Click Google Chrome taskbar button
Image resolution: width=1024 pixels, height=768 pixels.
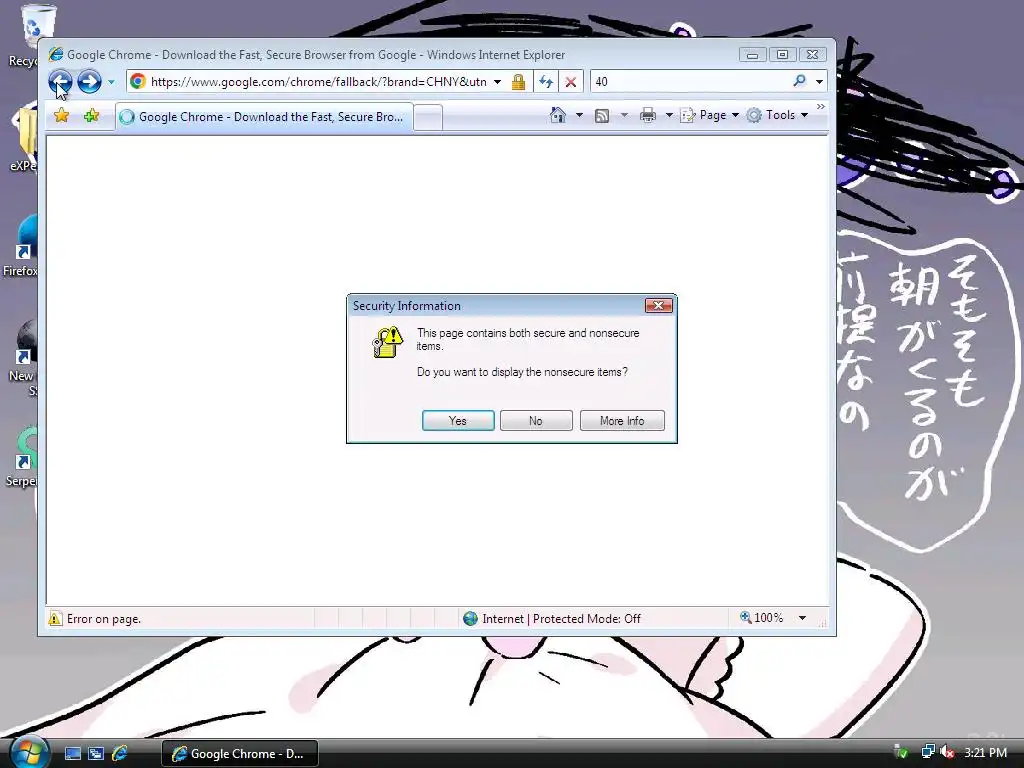pyautogui.click(x=240, y=754)
